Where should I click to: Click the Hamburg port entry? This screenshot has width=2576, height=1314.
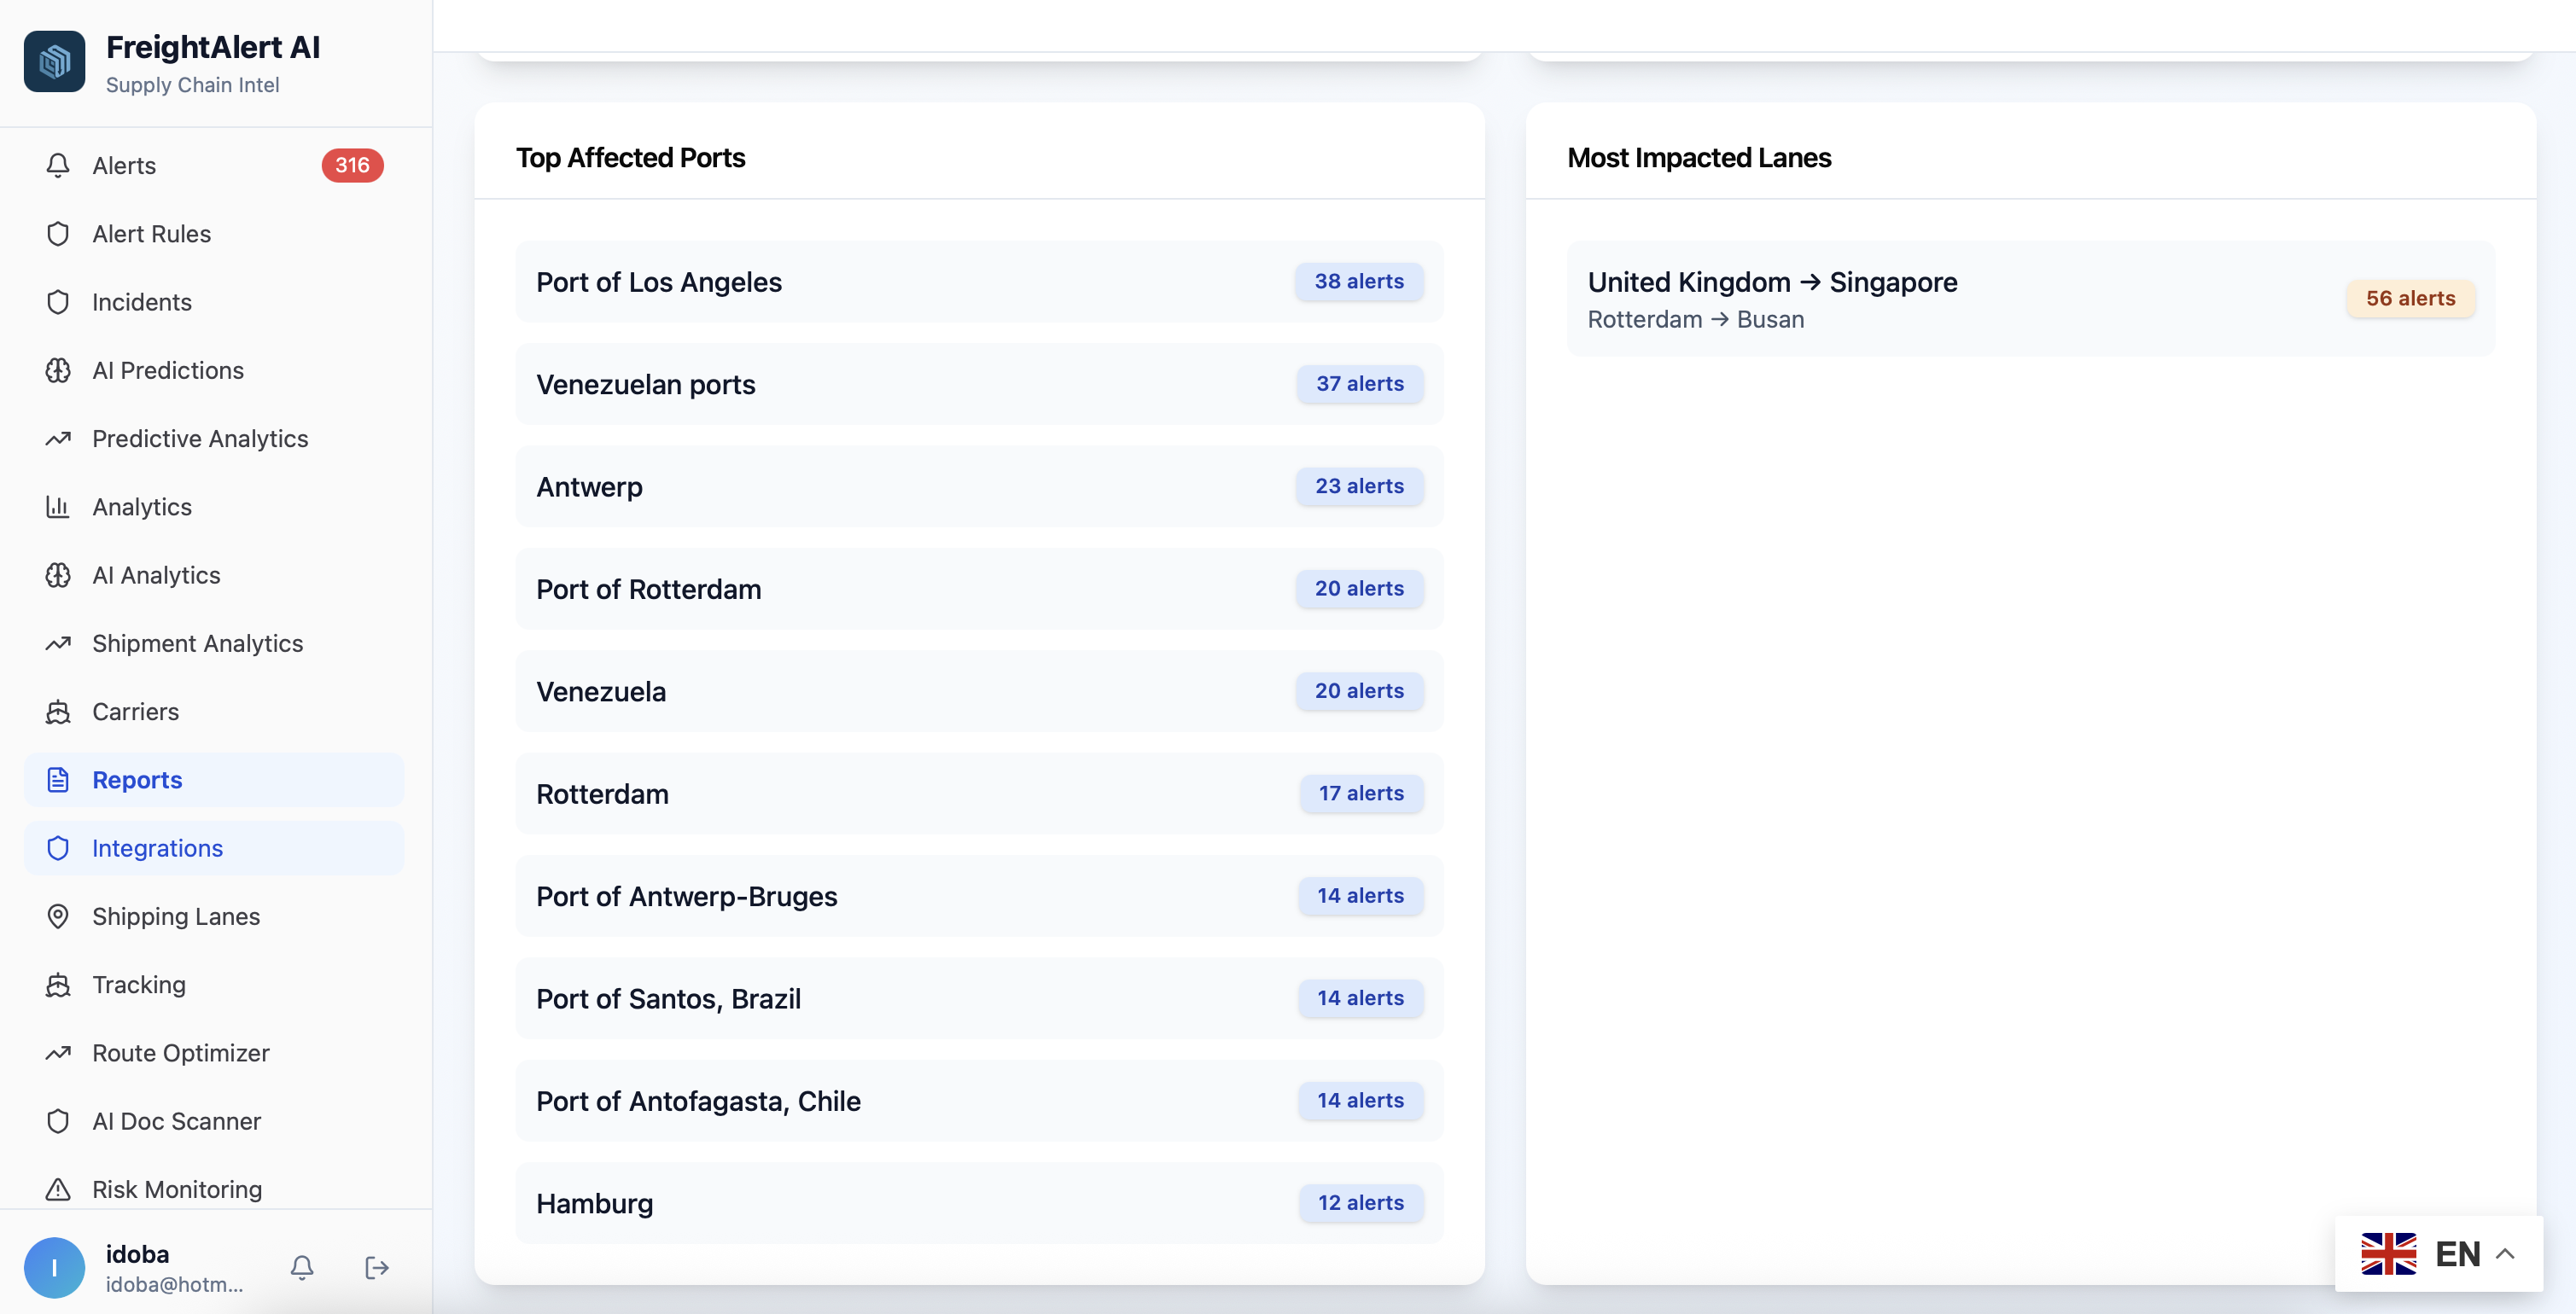point(978,1203)
